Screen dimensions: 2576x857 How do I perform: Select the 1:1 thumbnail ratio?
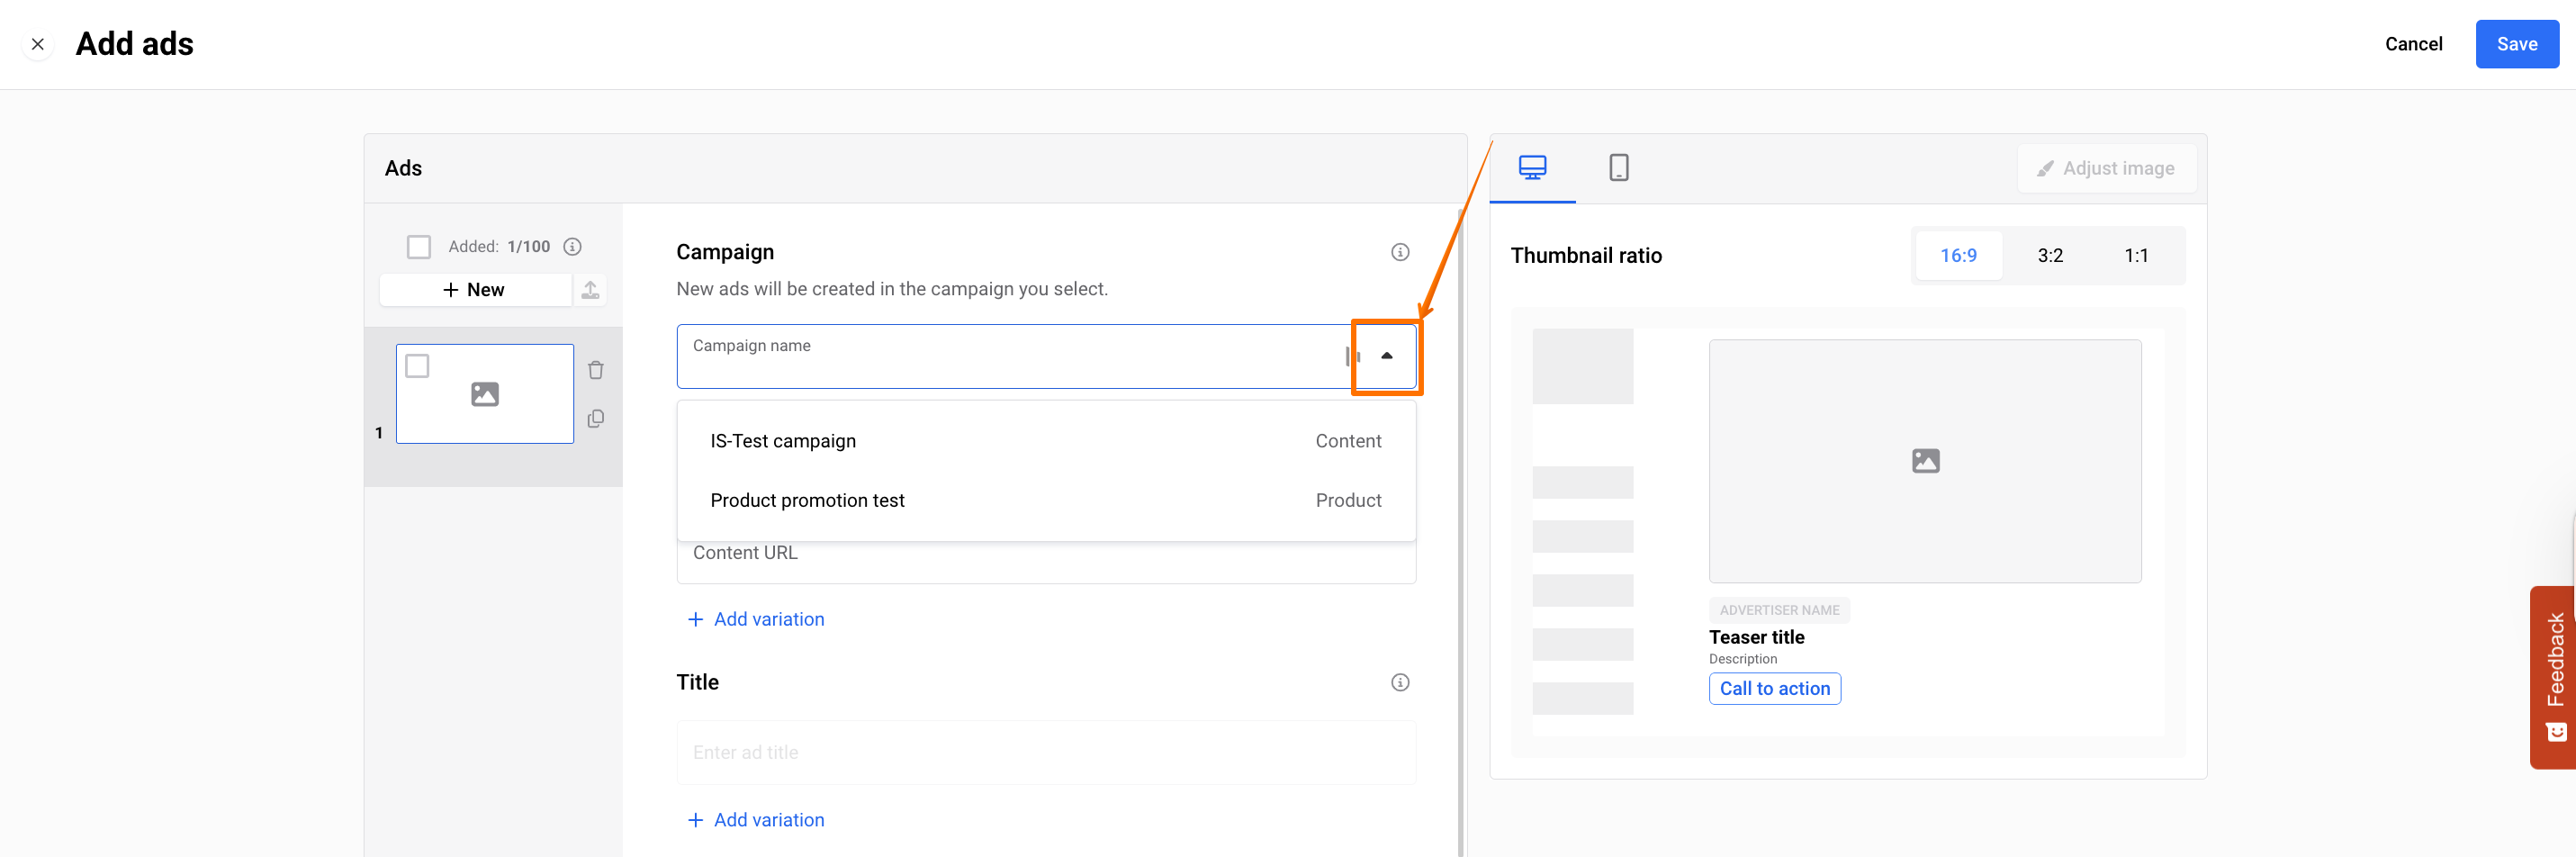point(2135,256)
